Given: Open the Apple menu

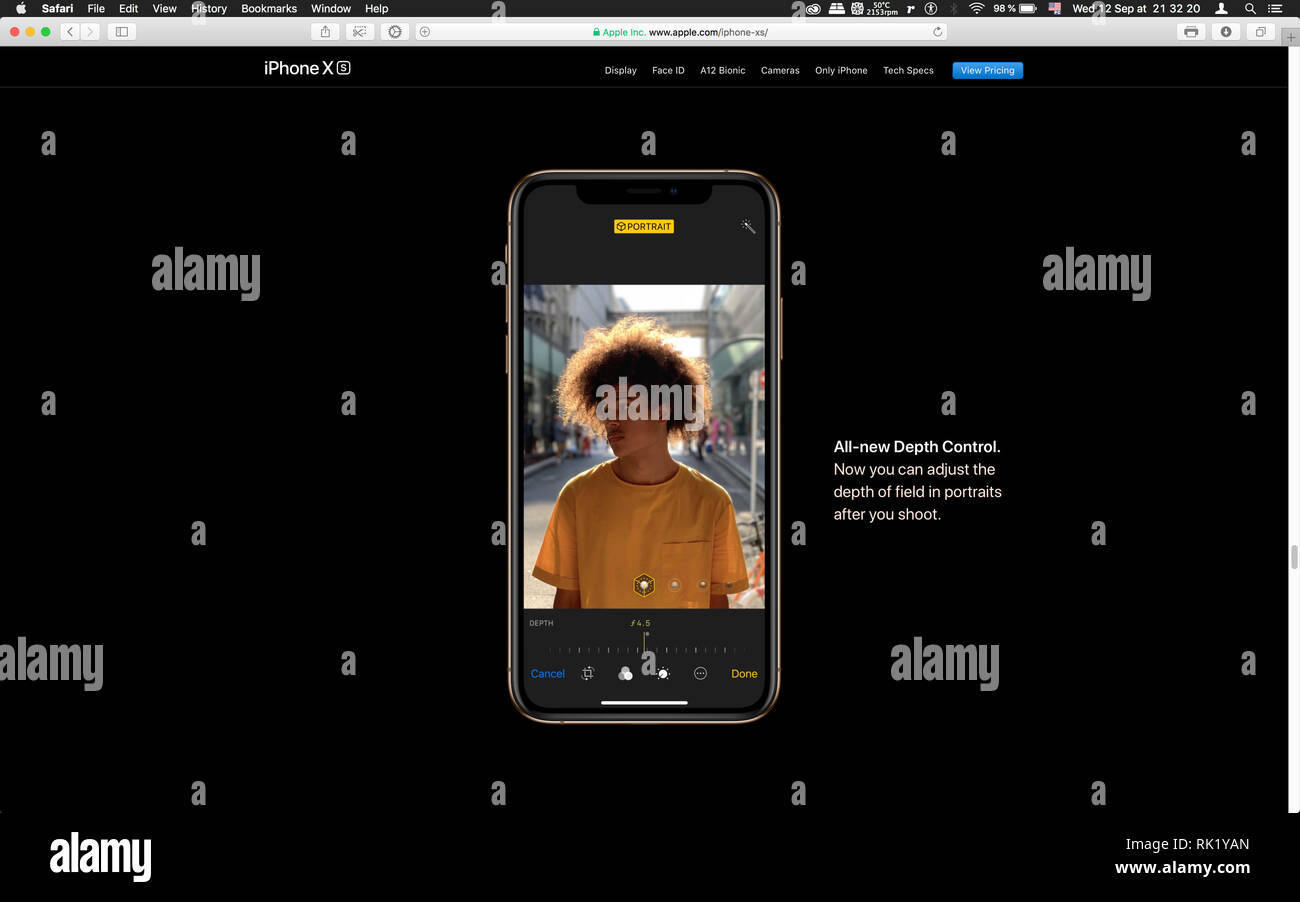Looking at the screenshot, I should pyautogui.click(x=21, y=8).
